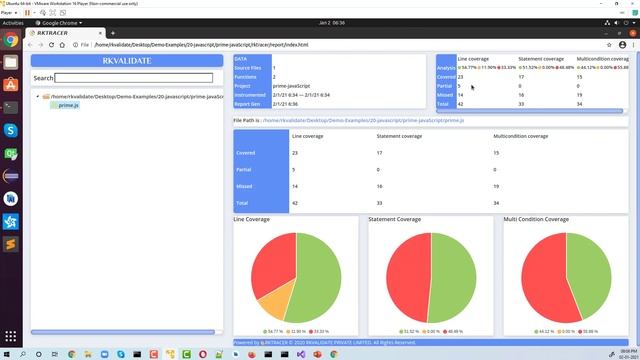
Task: Send Ctrl+Alt+Del via VMware toolbar icon
Action: point(43,13)
